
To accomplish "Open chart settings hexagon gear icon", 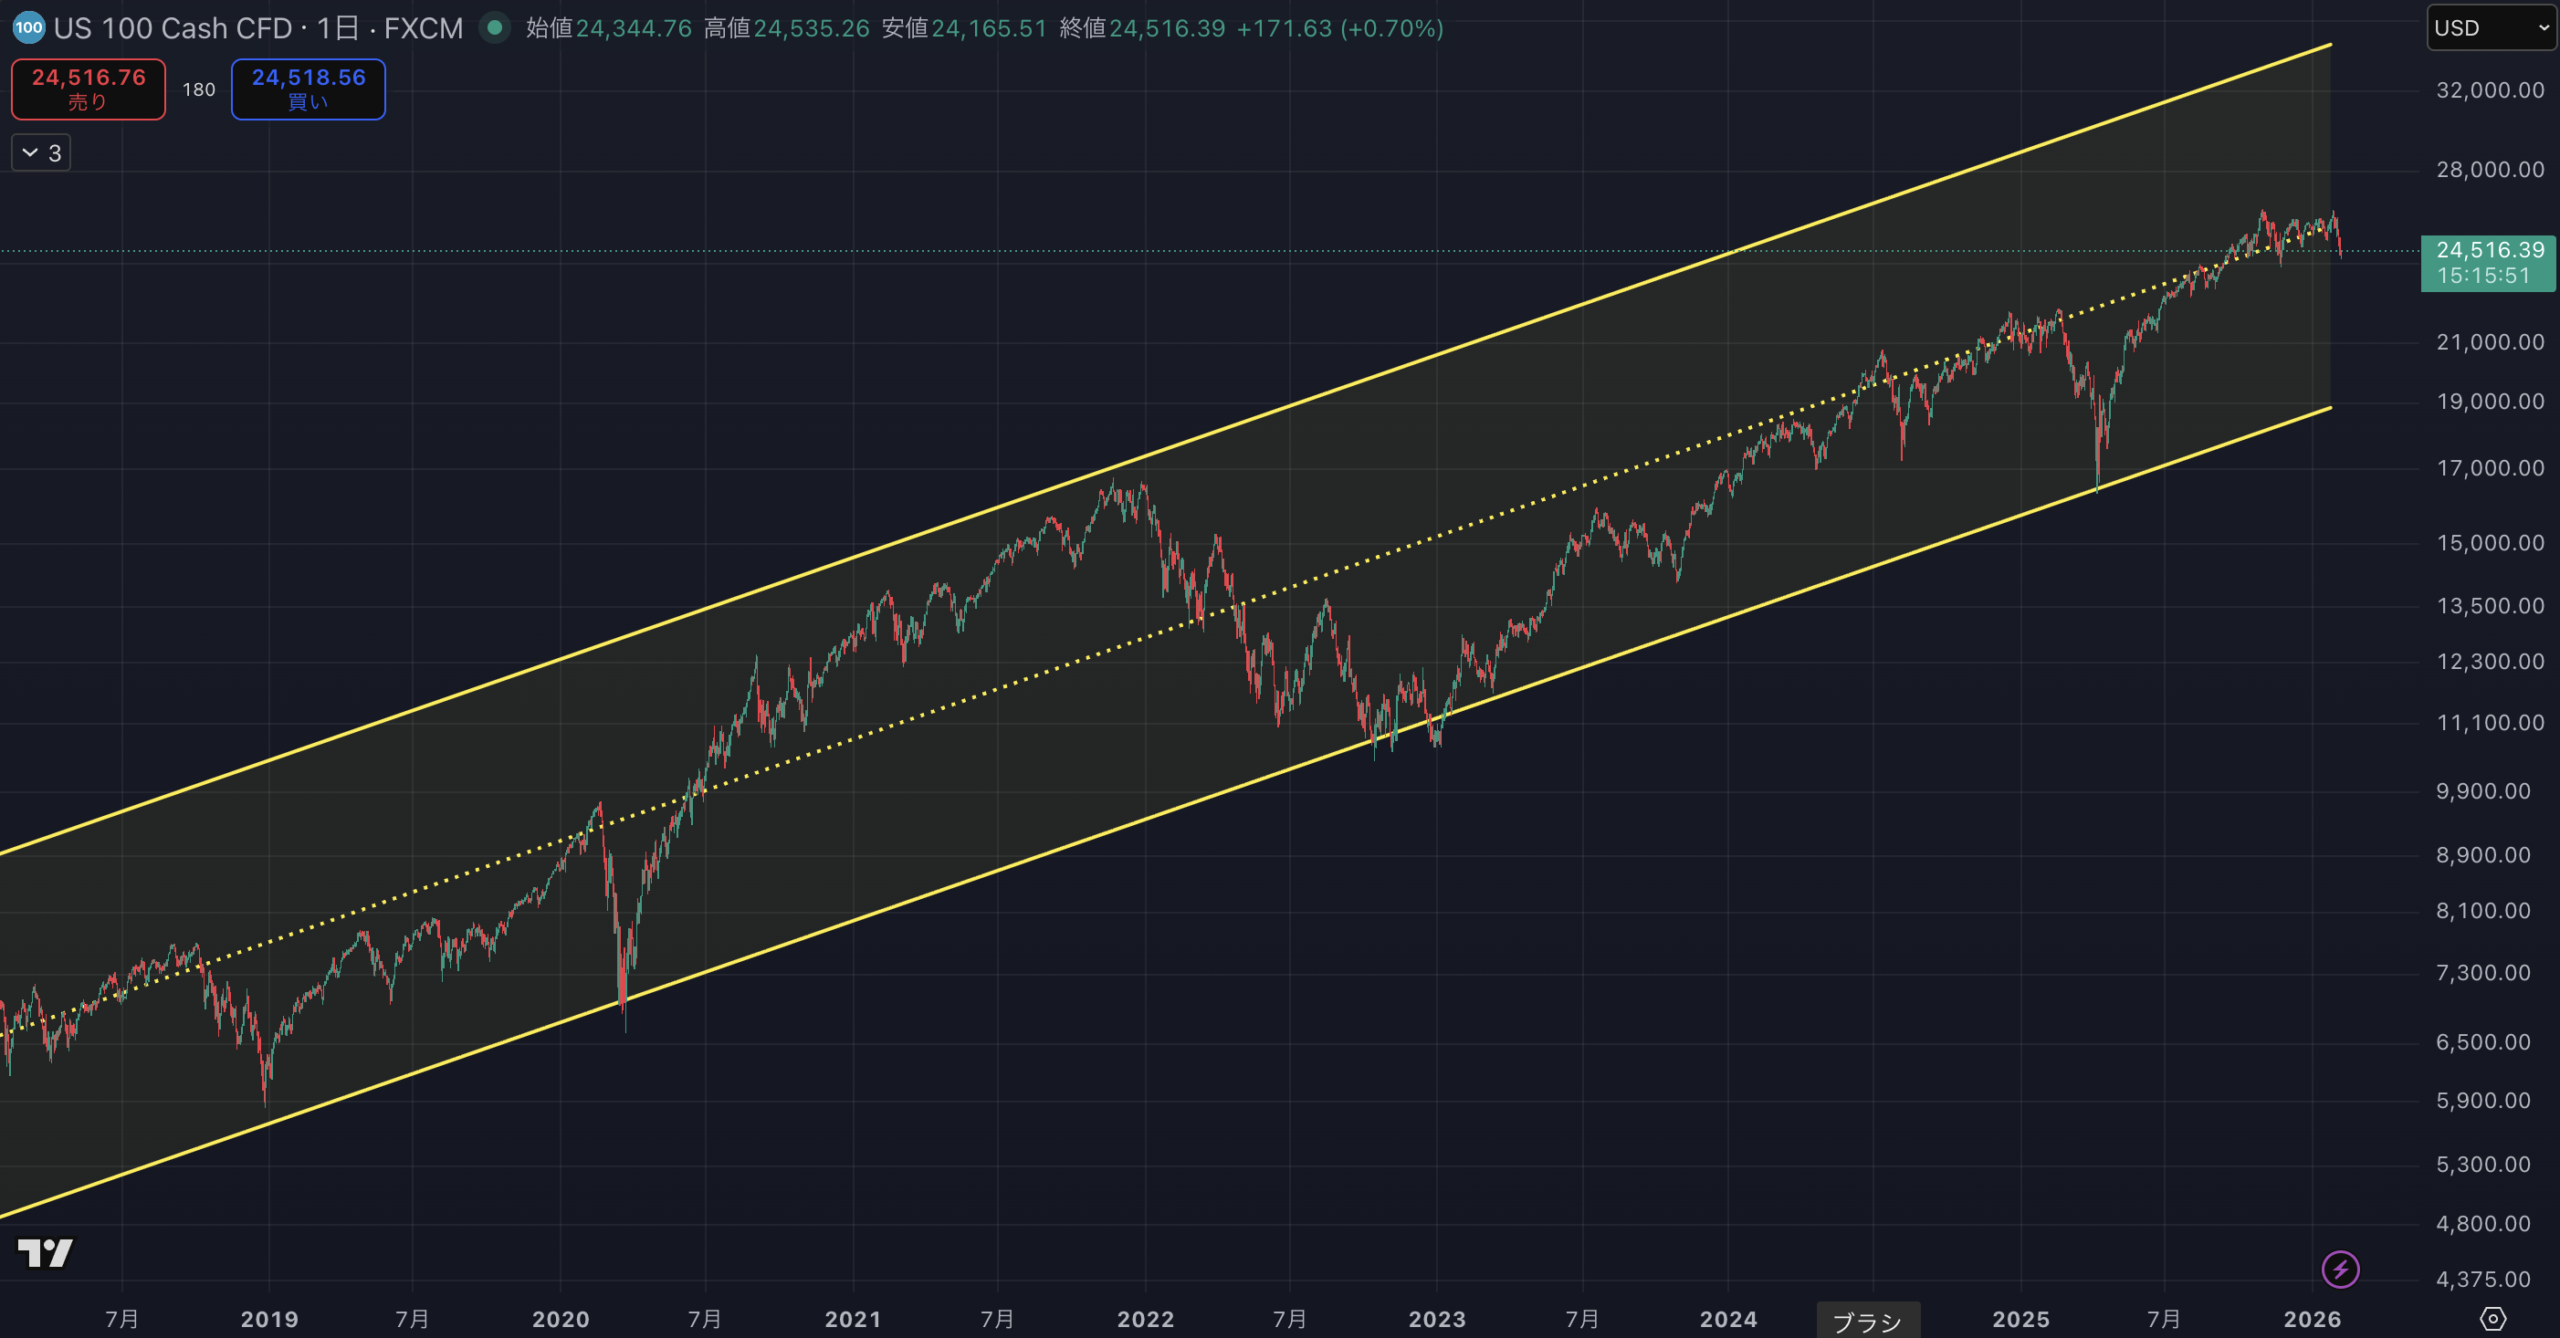I will coord(2493,1318).
